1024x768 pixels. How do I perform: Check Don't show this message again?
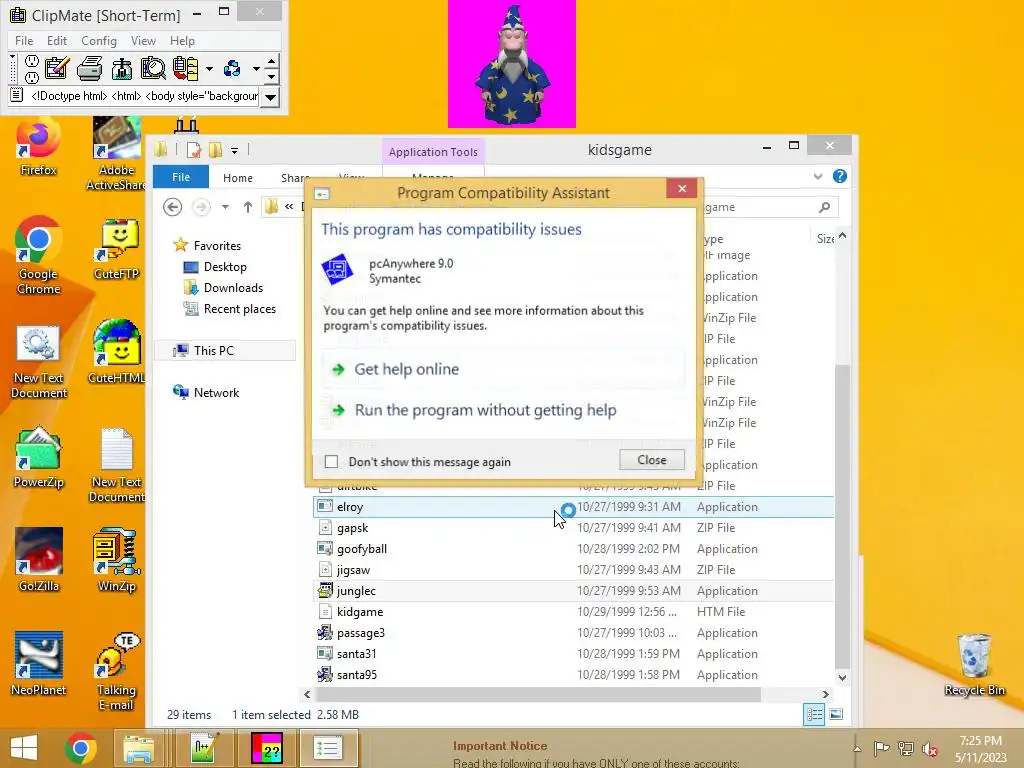coord(332,462)
